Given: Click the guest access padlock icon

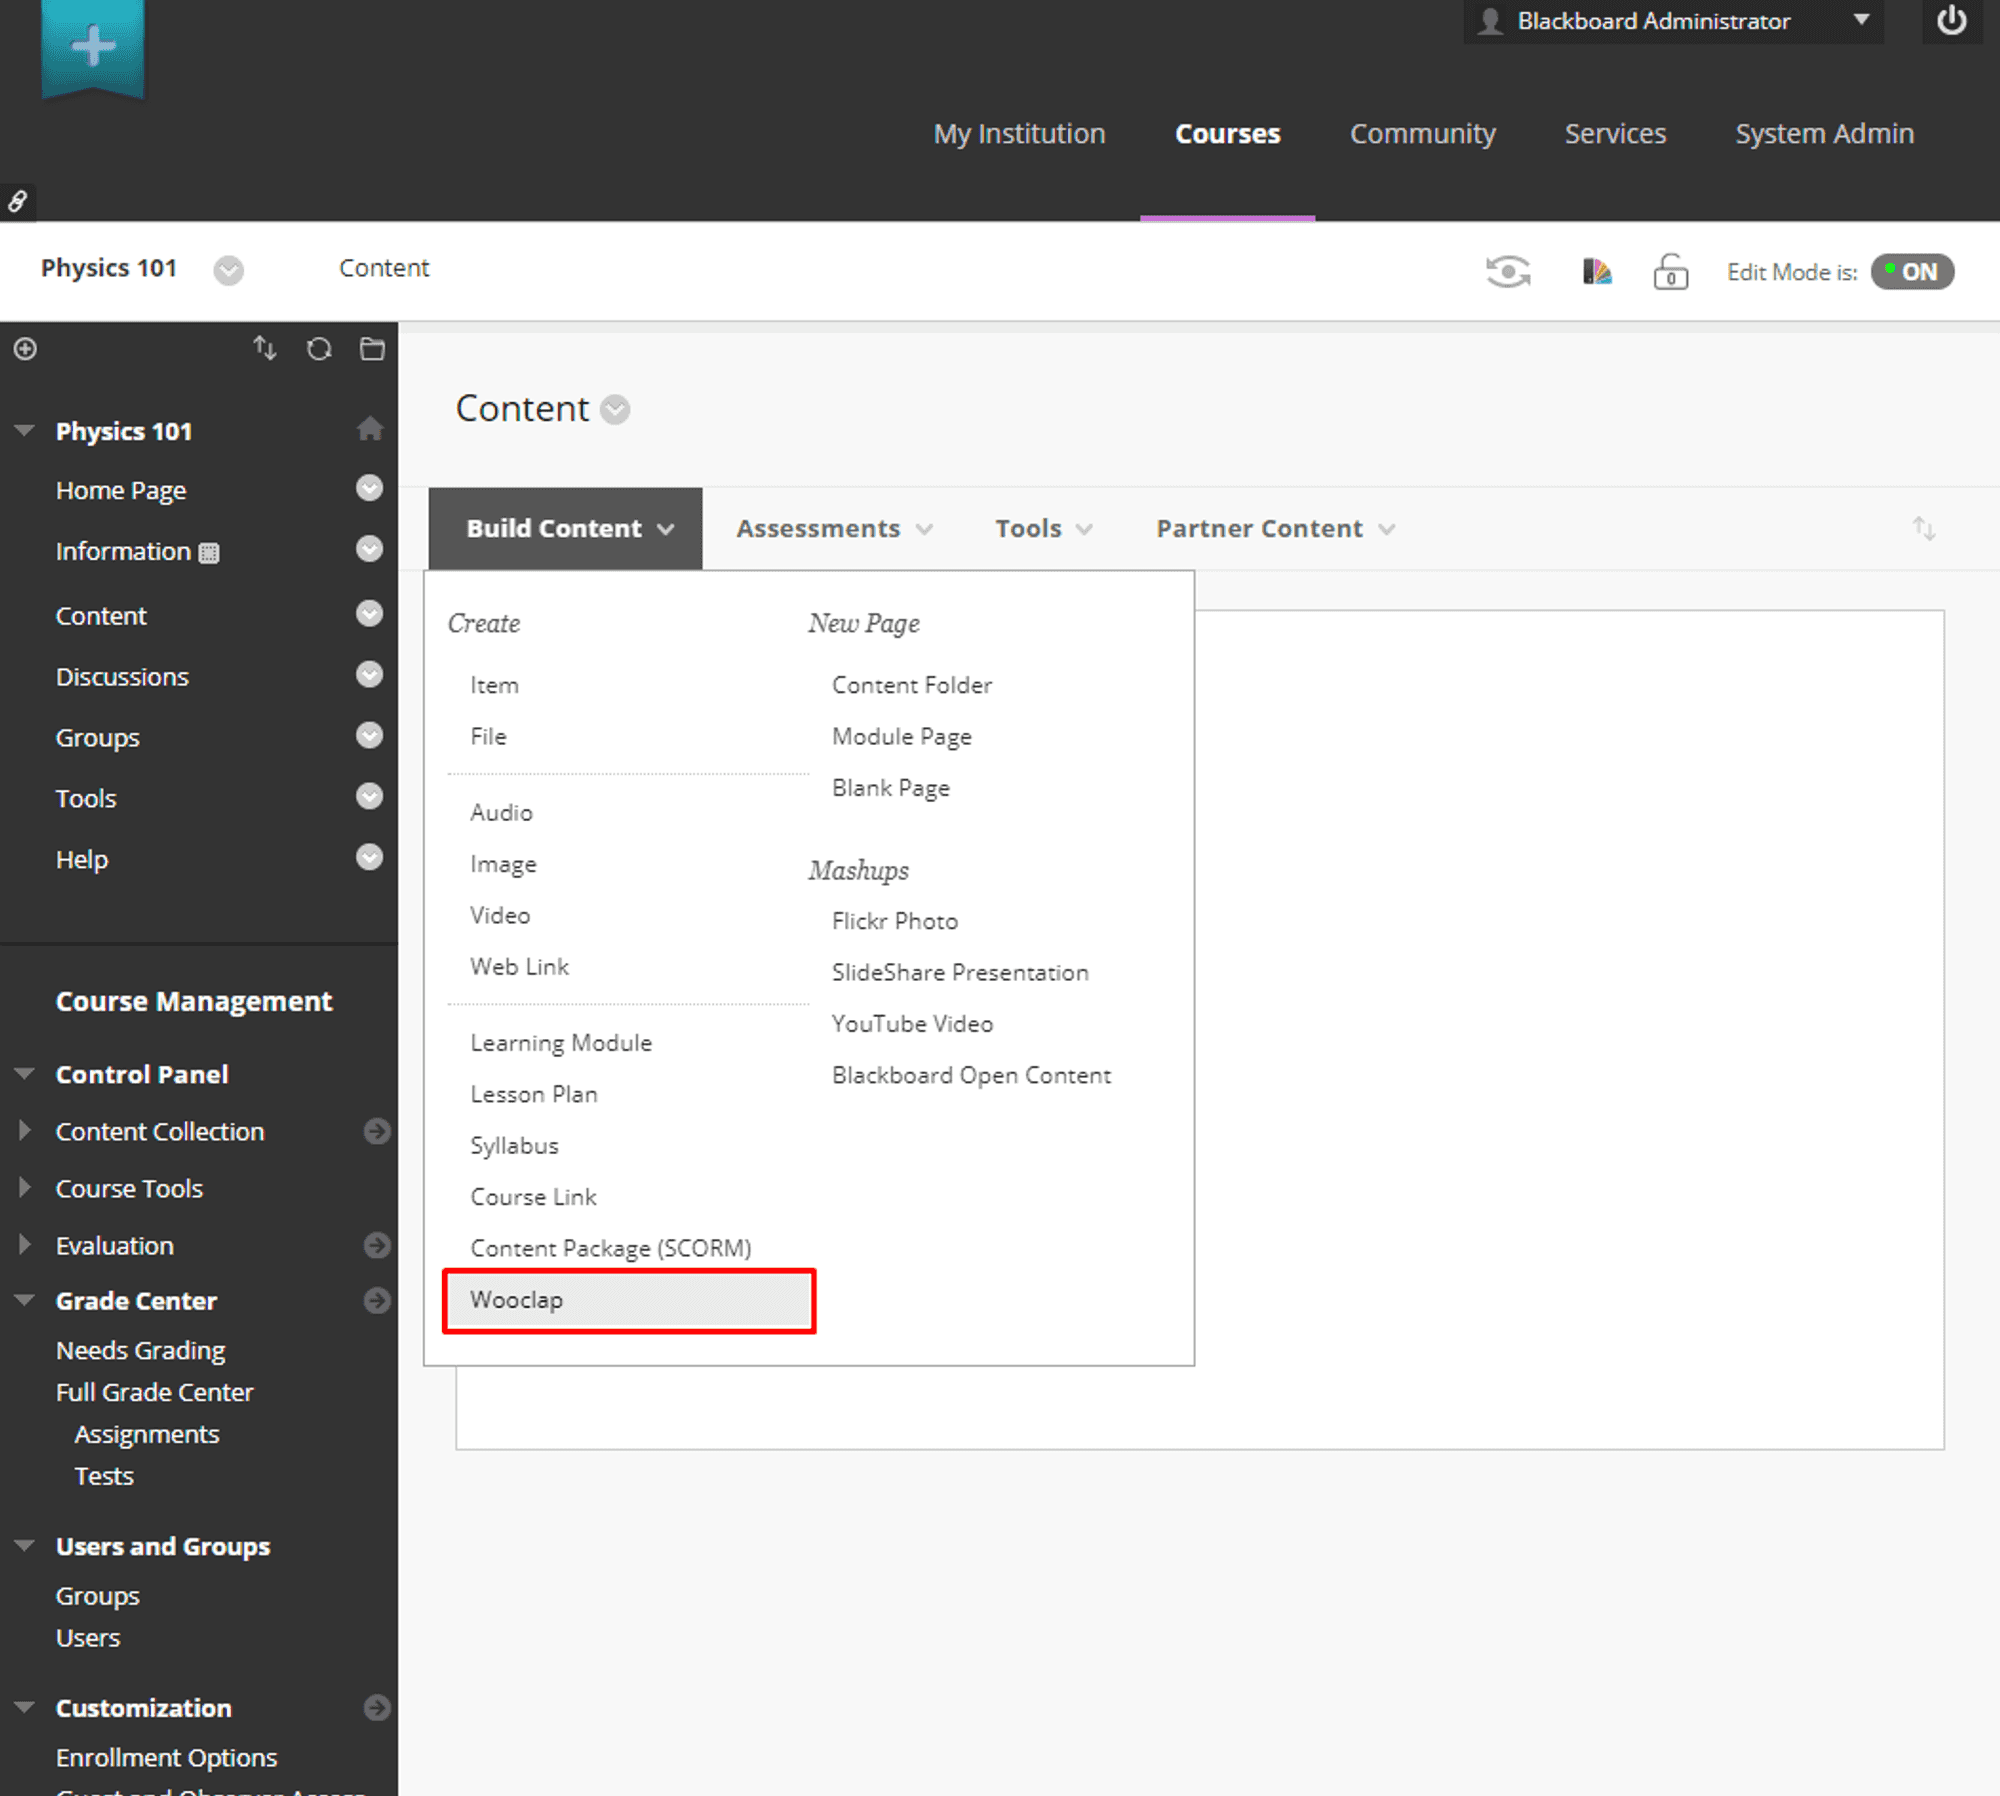Looking at the screenshot, I should pos(1670,271).
